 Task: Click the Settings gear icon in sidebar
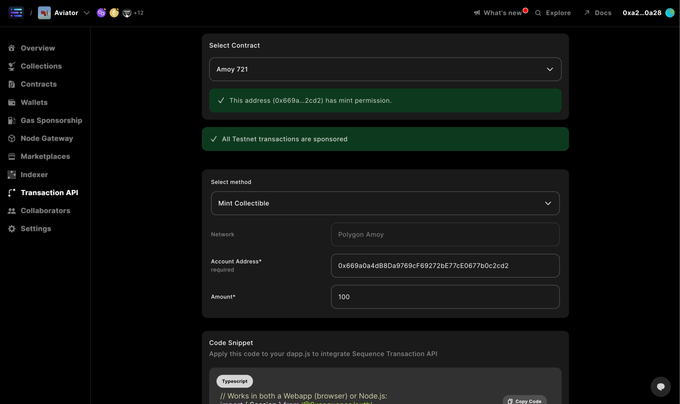click(x=12, y=228)
